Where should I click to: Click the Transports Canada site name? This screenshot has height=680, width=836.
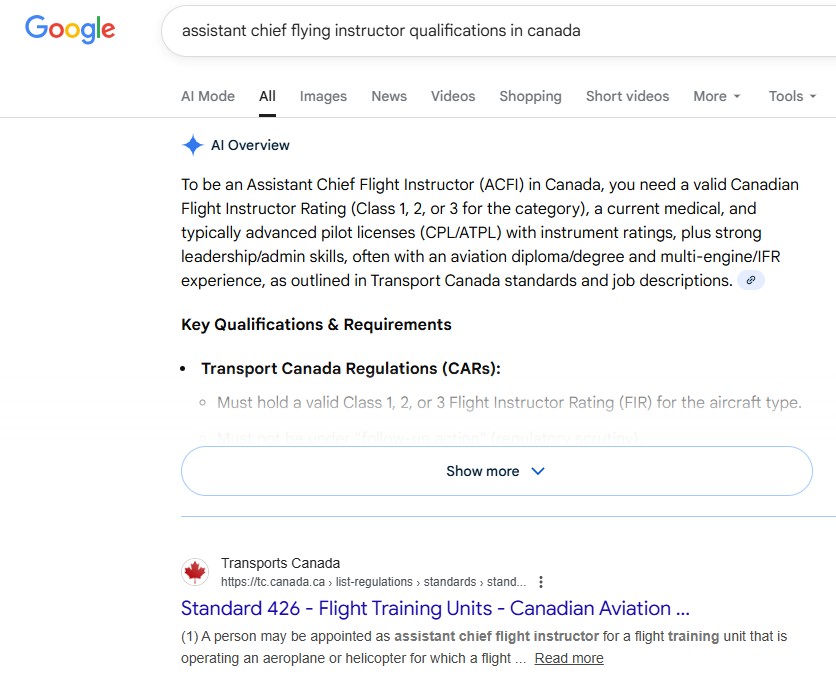tap(280, 563)
